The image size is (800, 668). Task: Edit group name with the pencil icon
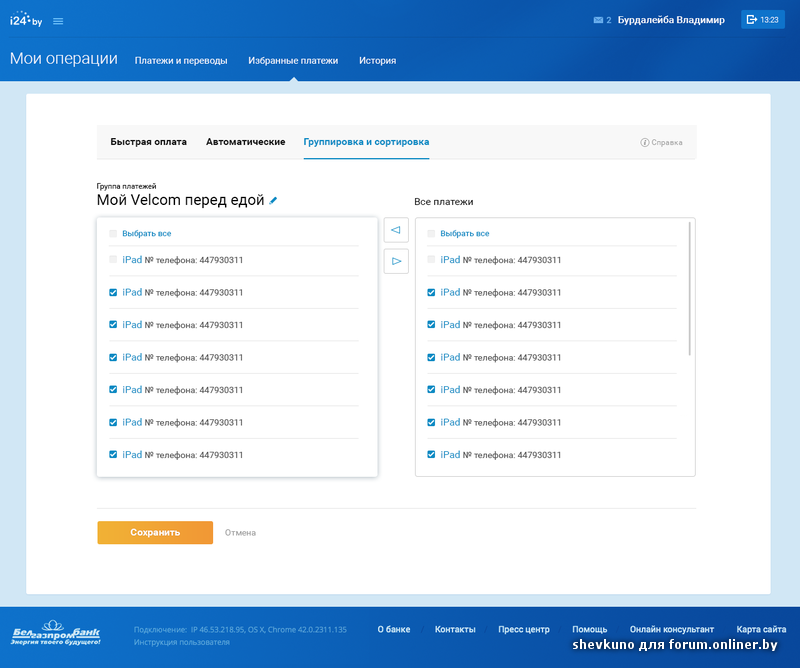point(273,201)
